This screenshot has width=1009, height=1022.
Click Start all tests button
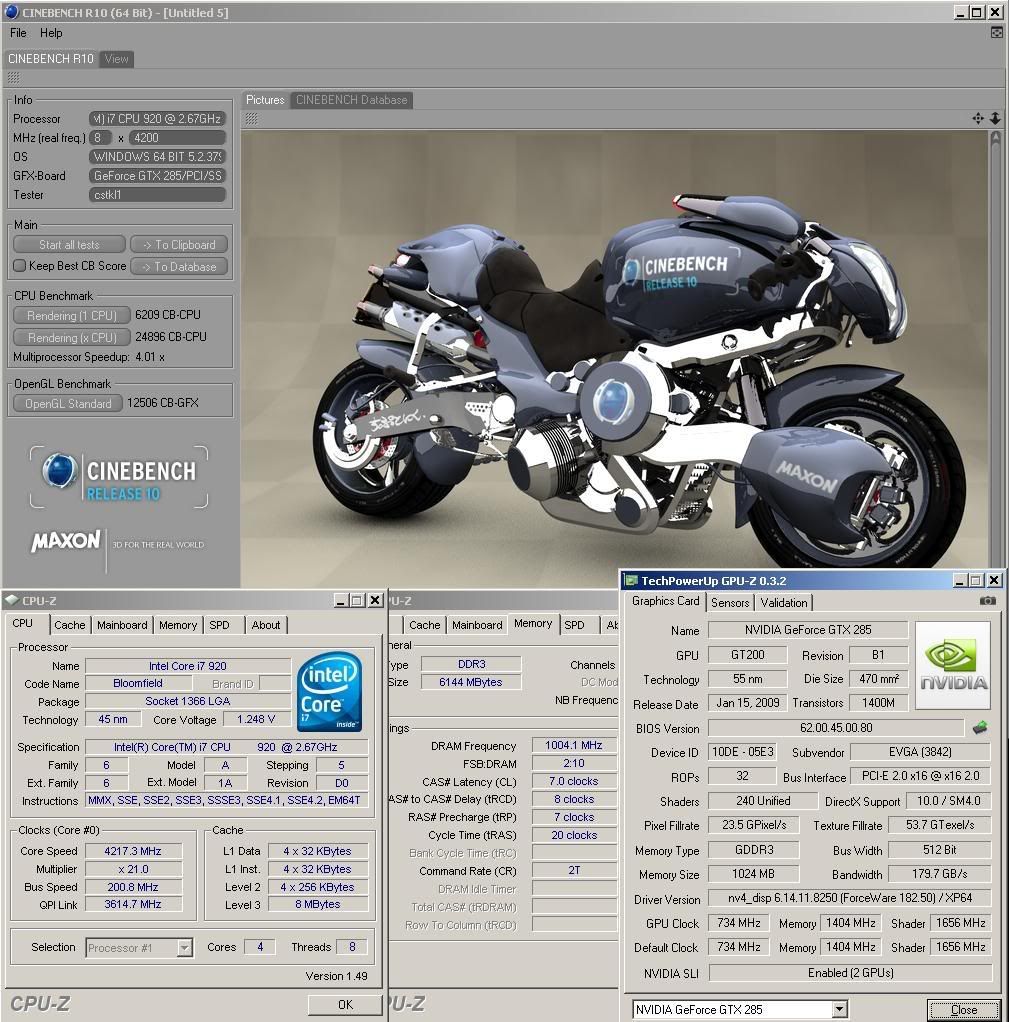click(x=69, y=244)
